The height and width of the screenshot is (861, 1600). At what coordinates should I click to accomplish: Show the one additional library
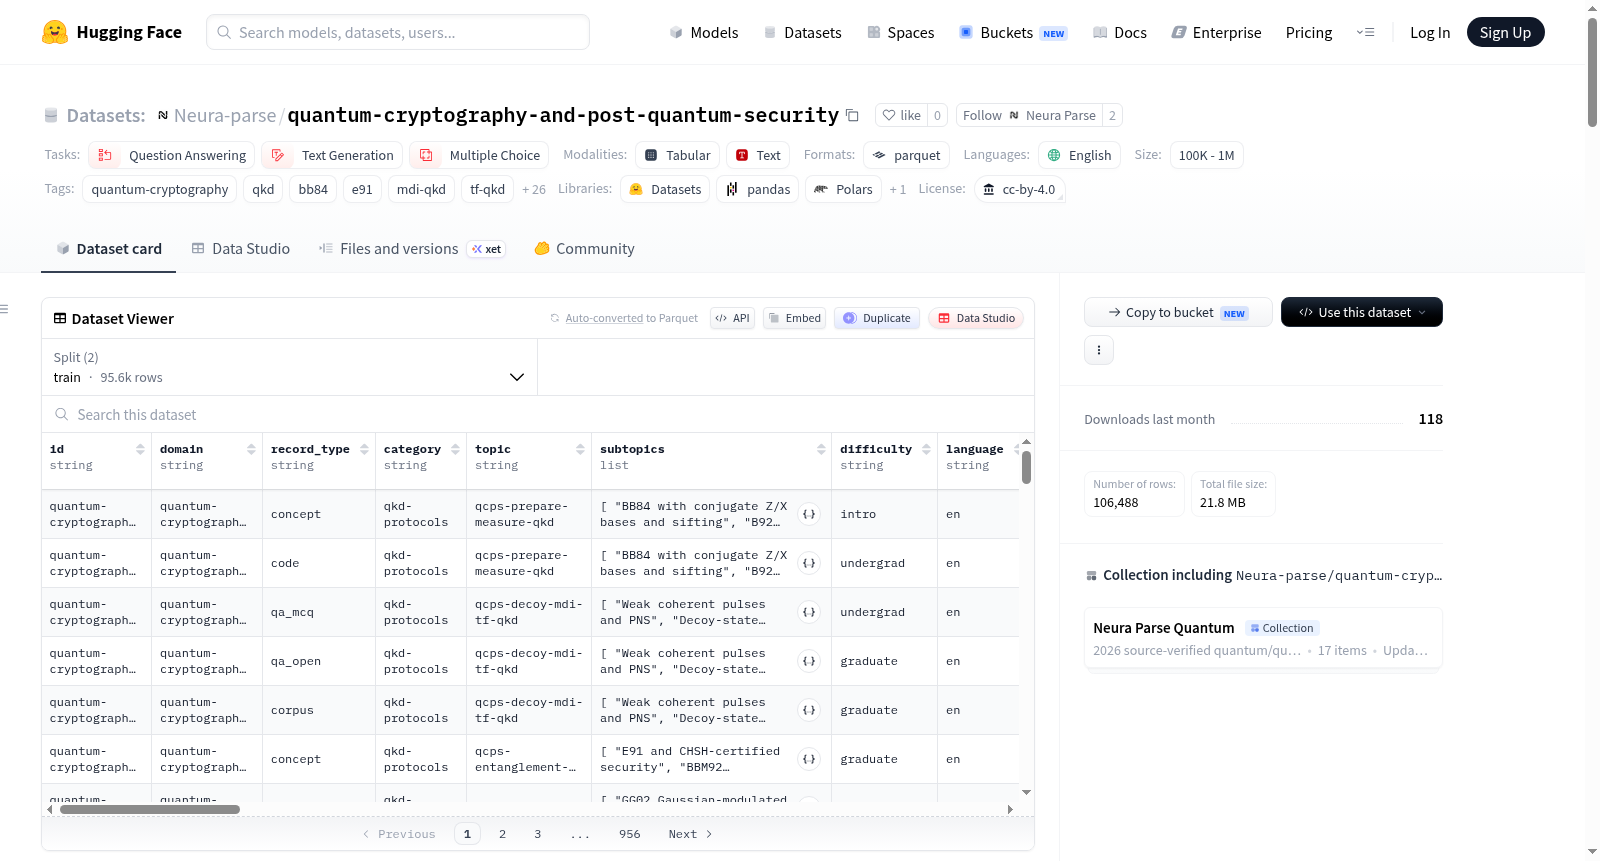[x=897, y=189]
